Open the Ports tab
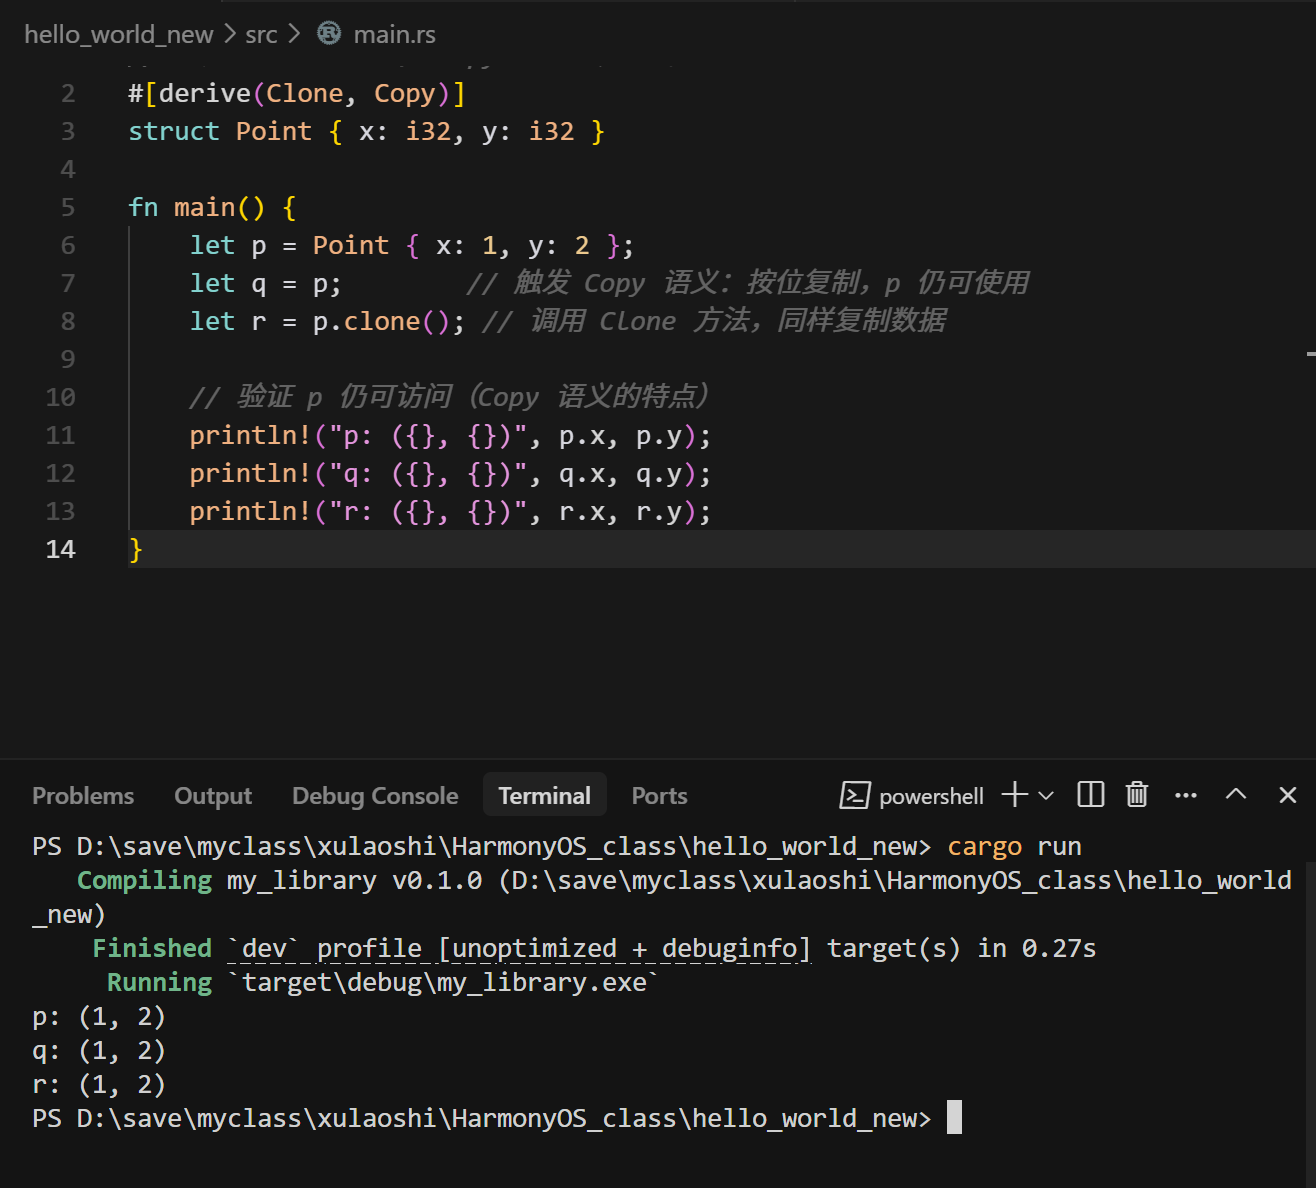This screenshot has width=1316, height=1188. coord(659,796)
